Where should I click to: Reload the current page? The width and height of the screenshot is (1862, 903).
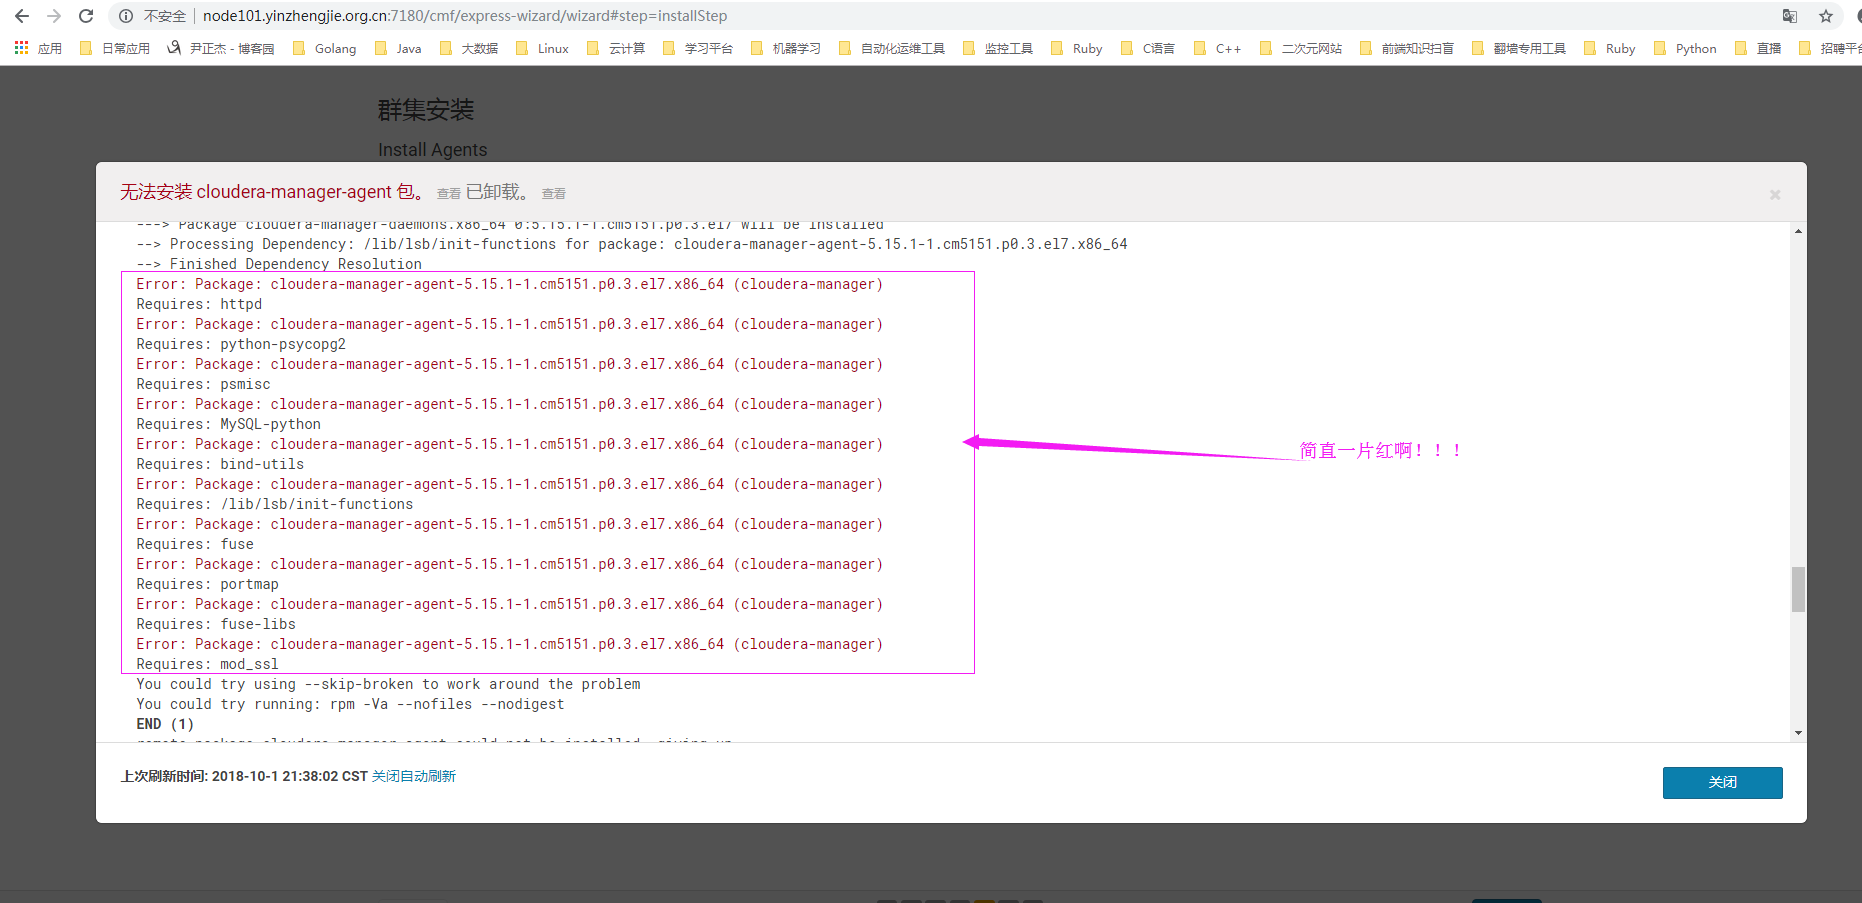pyautogui.click(x=86, y=16)
